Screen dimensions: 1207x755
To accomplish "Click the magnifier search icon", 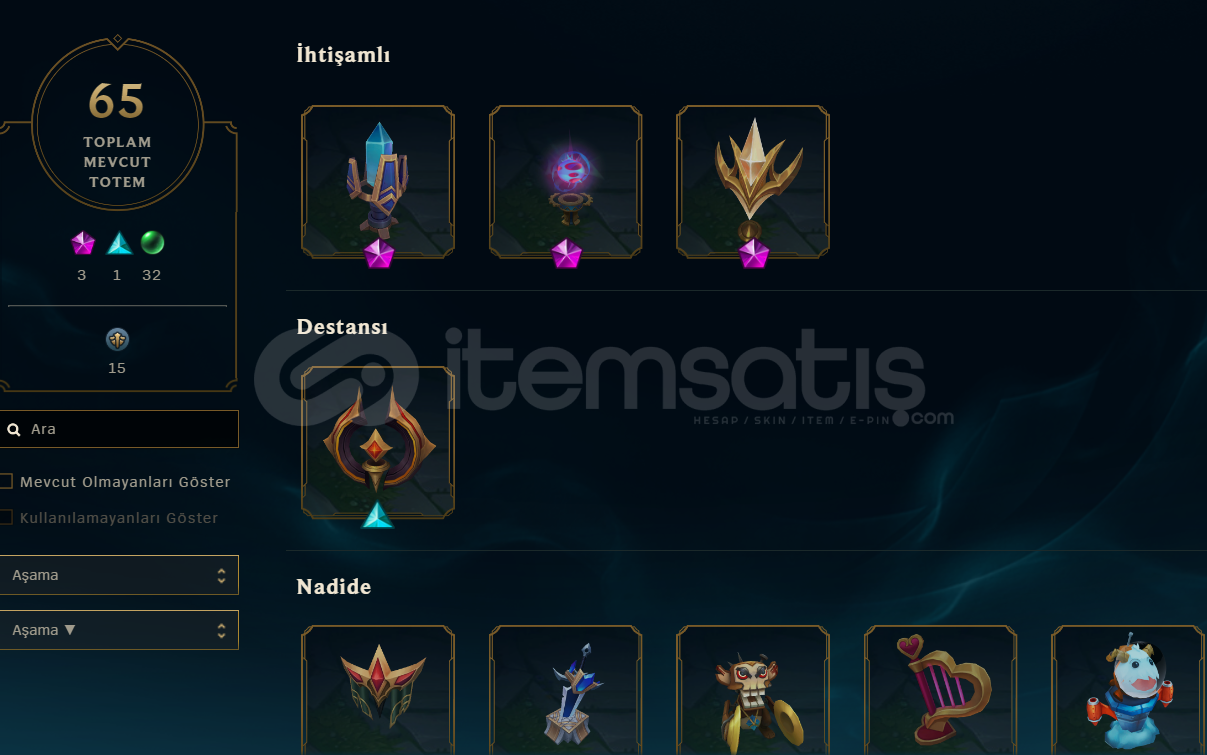I will tap(14, 429).
